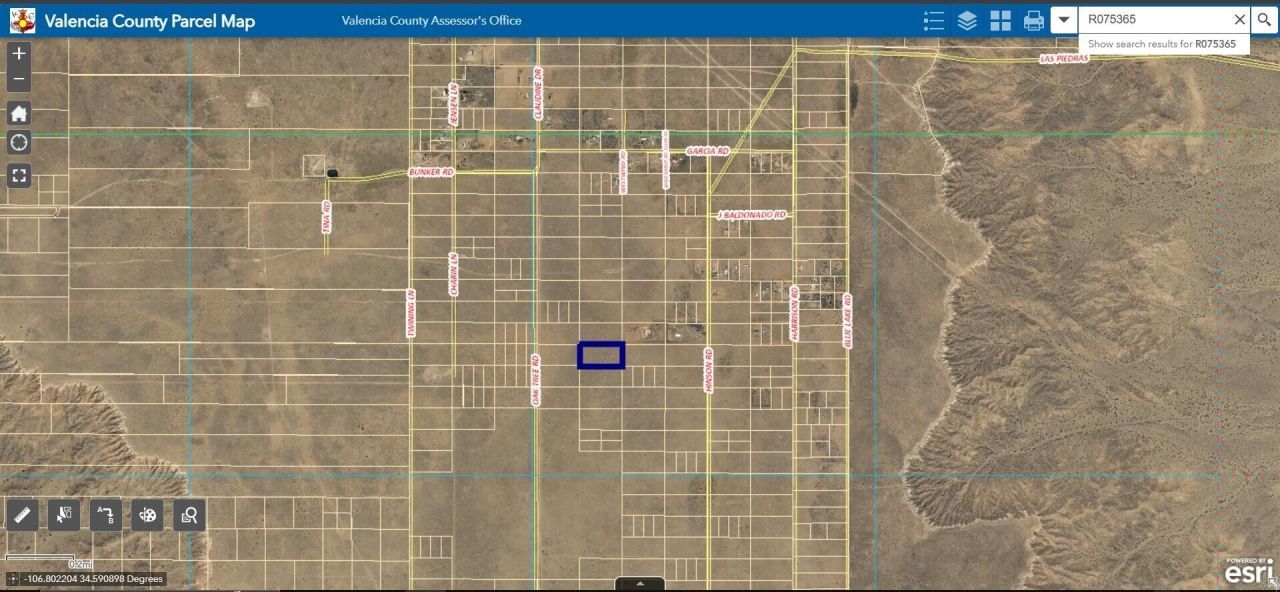1280x592 pixels.
Task: Run search with the magnifier button
Action: point(1265,19)
